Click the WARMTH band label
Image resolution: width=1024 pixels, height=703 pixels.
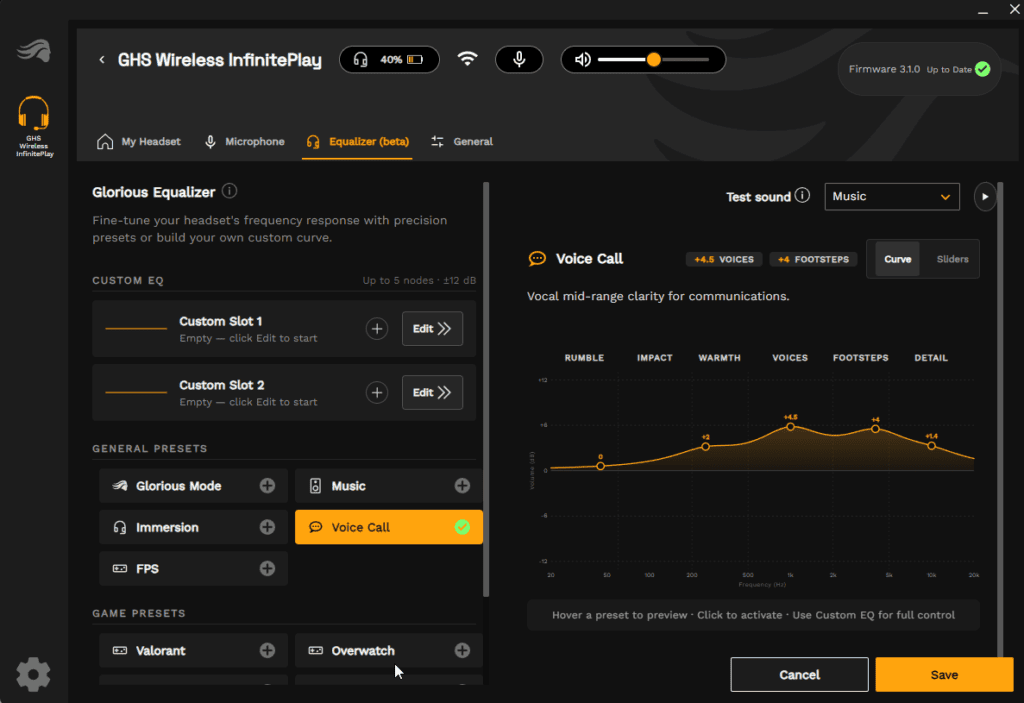[720, 358]
